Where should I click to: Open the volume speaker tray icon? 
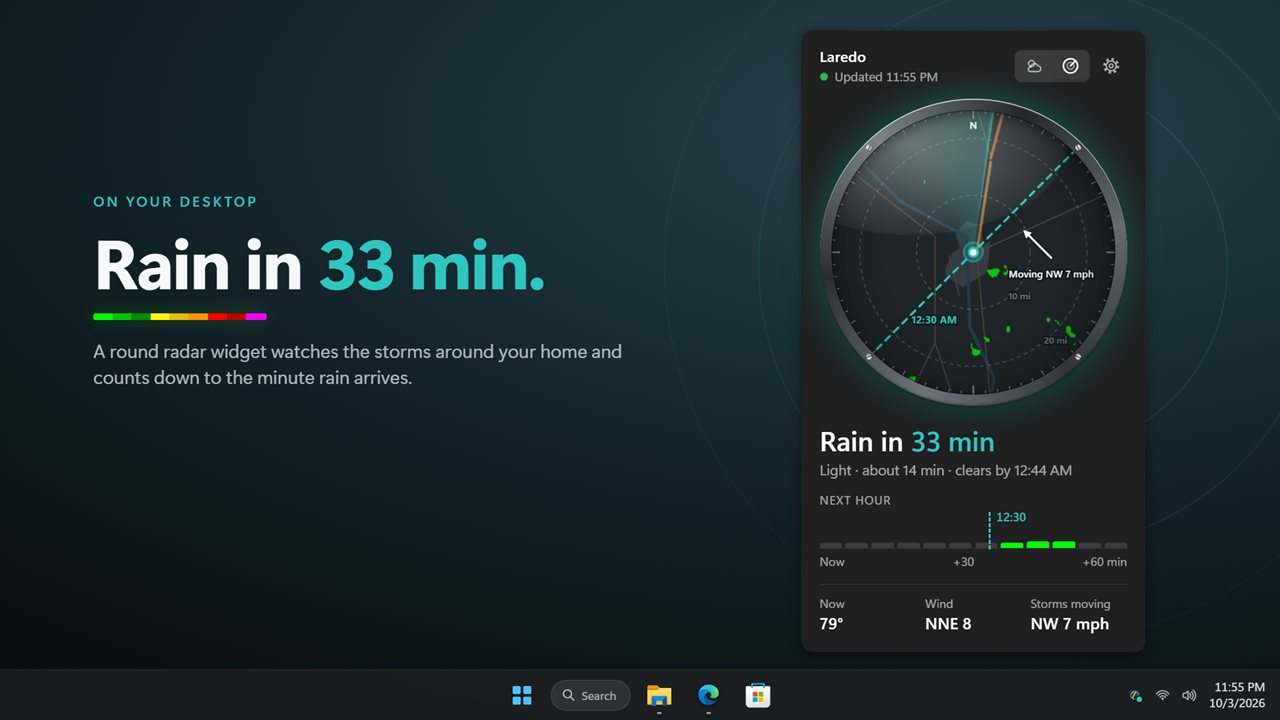point(1189,695)
